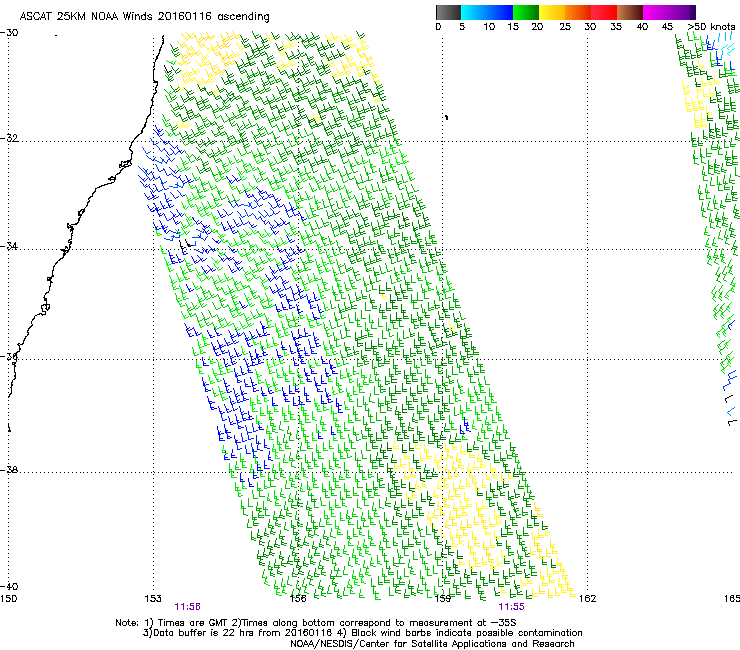Click the "-30" latitude axis label
Viewport: 740px width, 650px height.
pyautogui.click(x=9, y=33)
